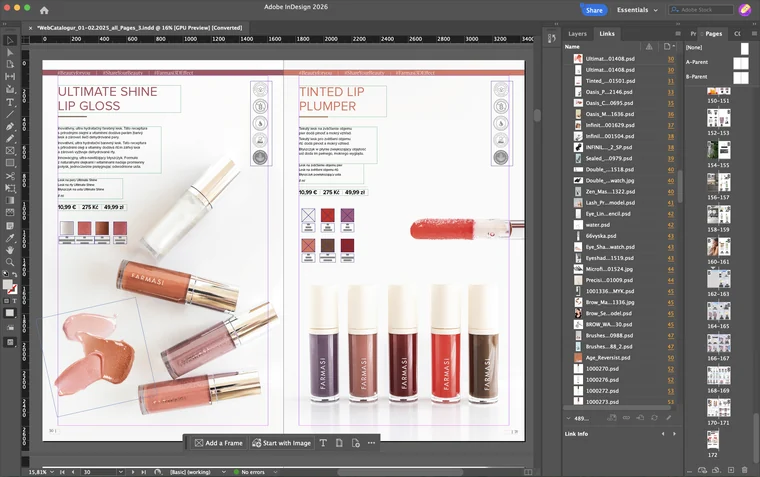This screenshot has height=477, width=760.
Task: Click the text frame icon in contextual bar
Action: [323, 443]
